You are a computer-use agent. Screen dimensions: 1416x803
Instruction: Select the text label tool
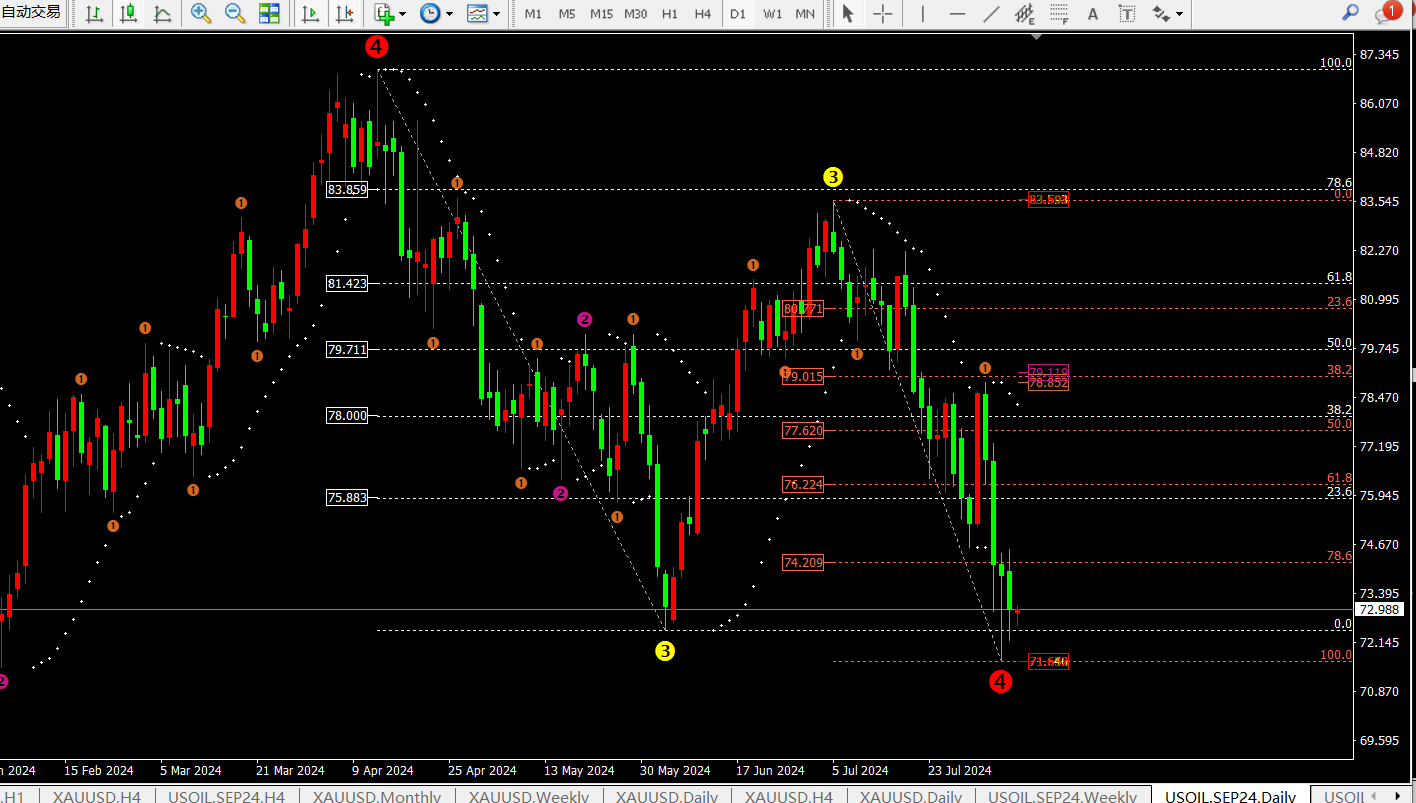[x=1127, y=14]
